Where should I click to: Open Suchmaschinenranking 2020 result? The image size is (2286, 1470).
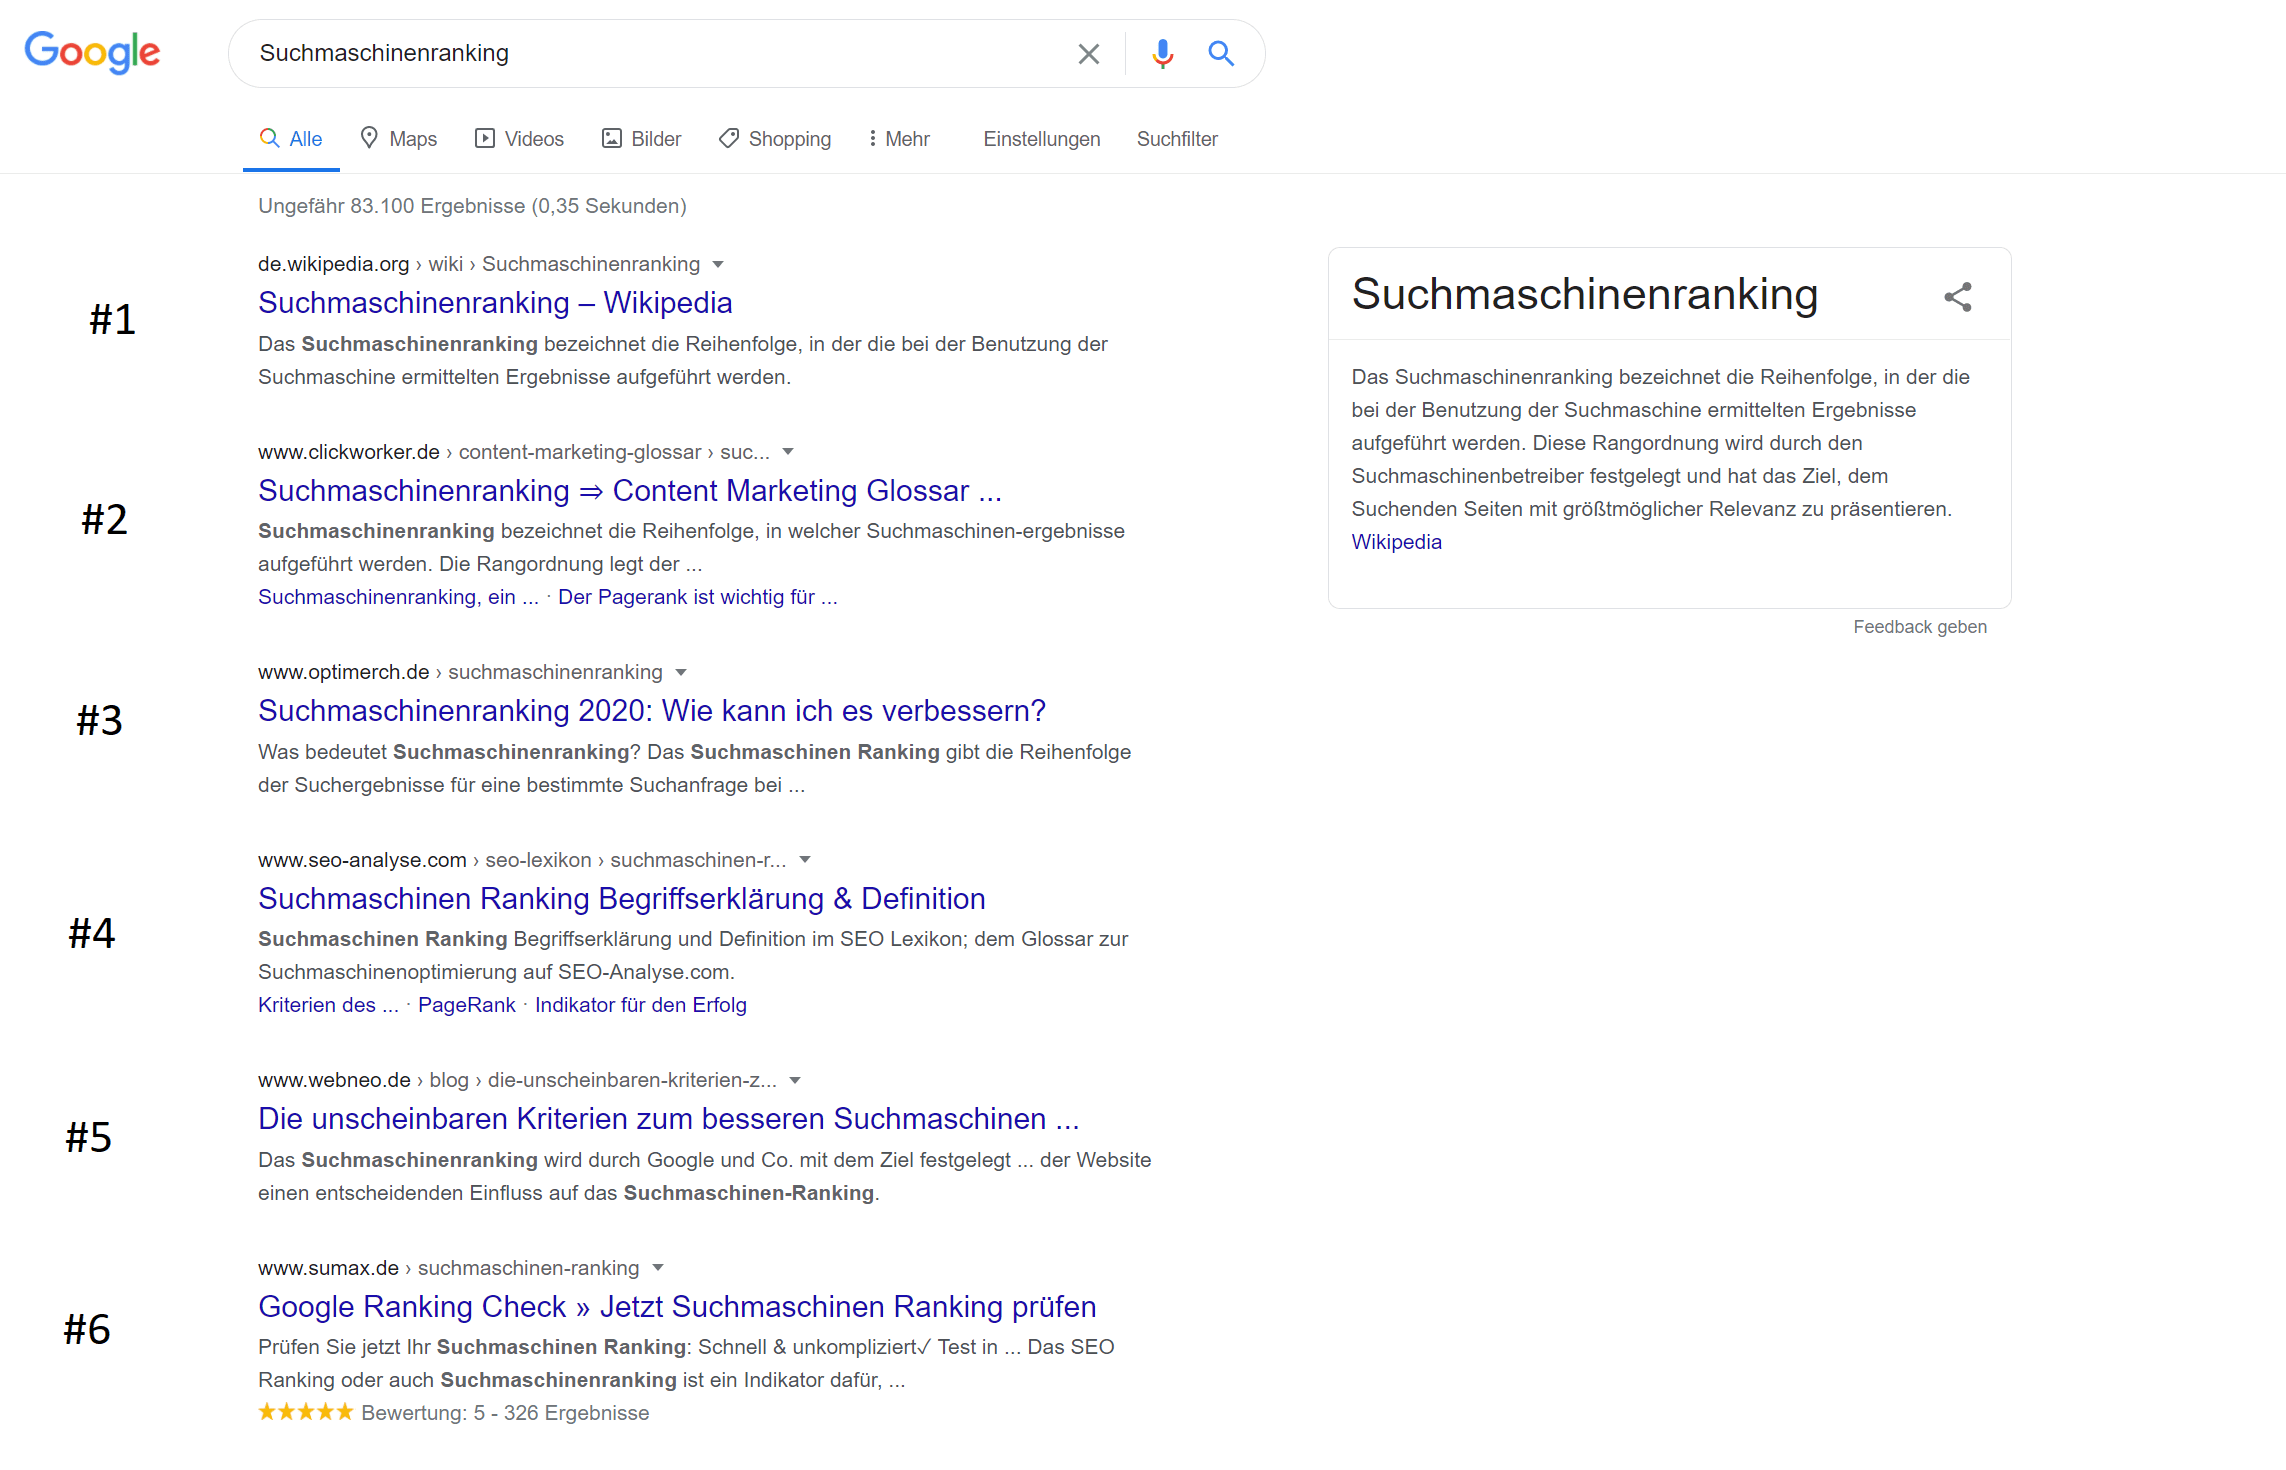pos(652,711)
